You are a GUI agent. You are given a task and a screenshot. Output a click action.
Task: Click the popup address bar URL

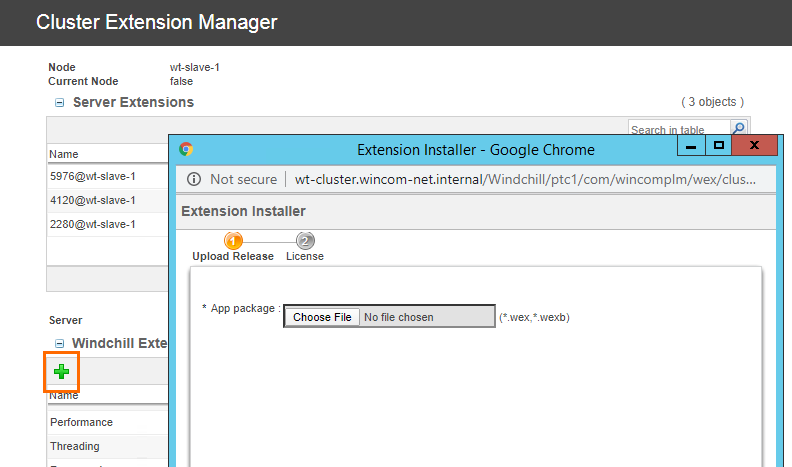point(525,179)
